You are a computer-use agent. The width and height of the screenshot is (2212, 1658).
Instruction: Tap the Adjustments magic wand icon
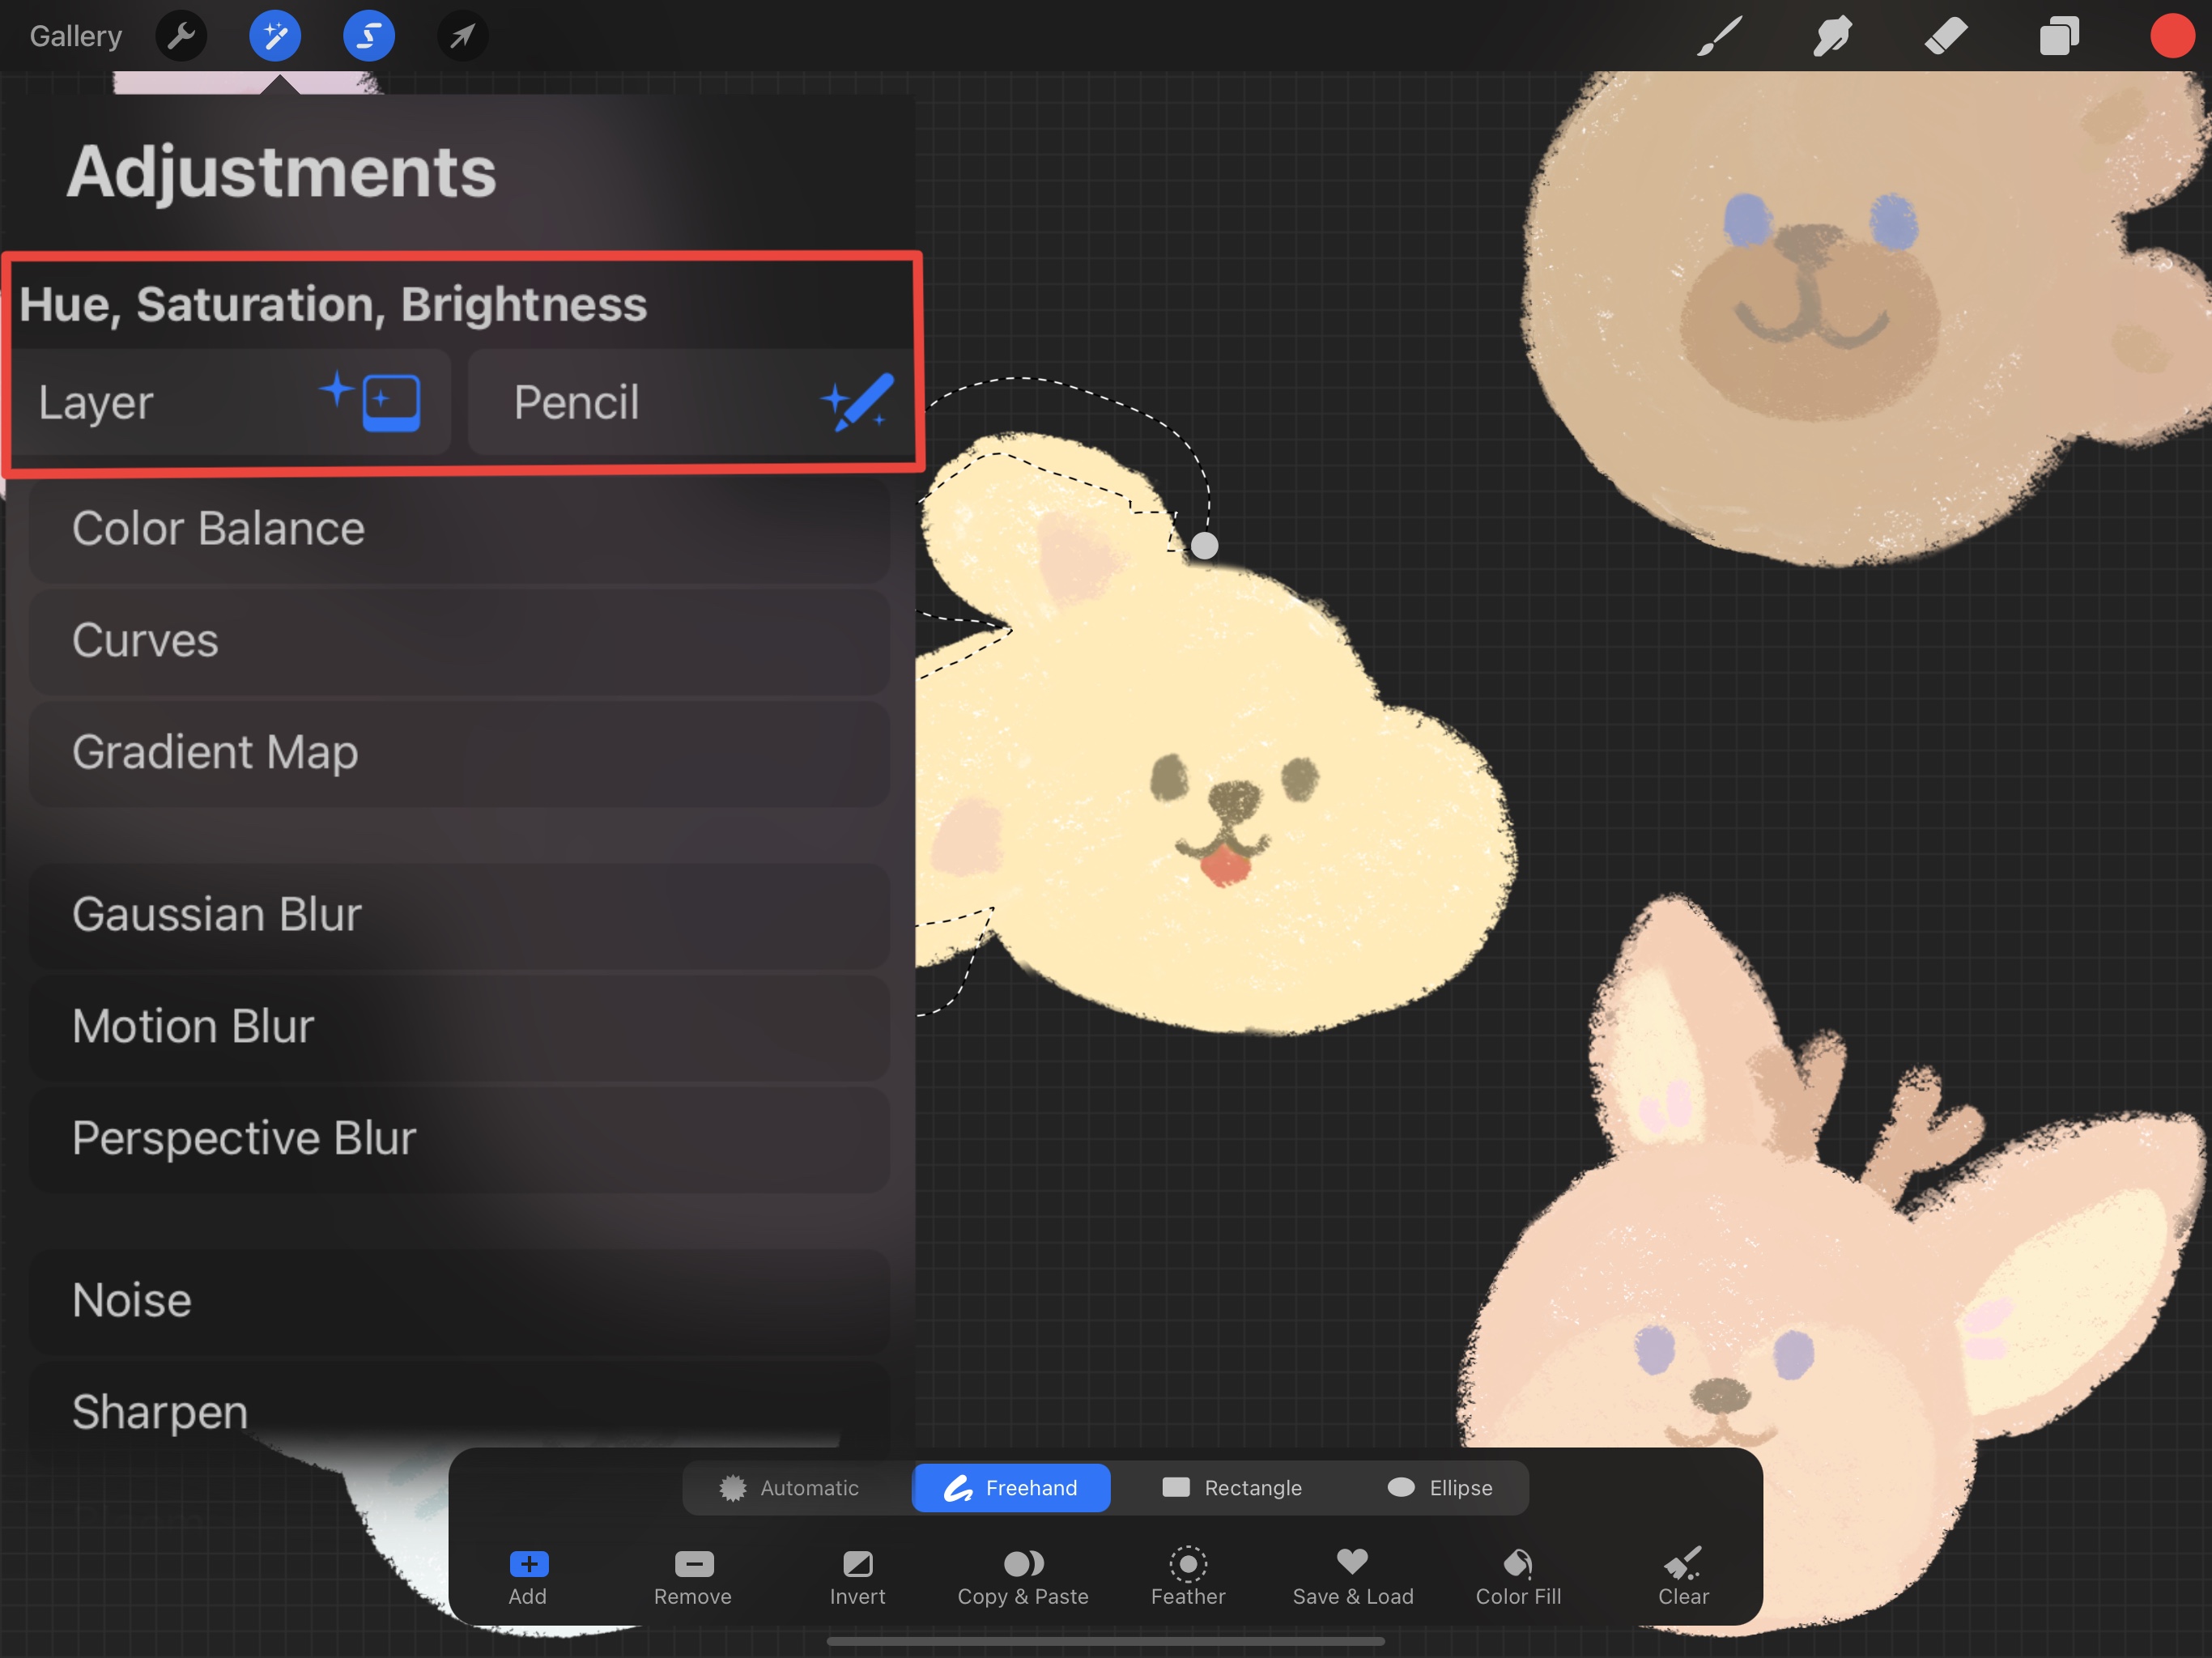coord(275,36)
